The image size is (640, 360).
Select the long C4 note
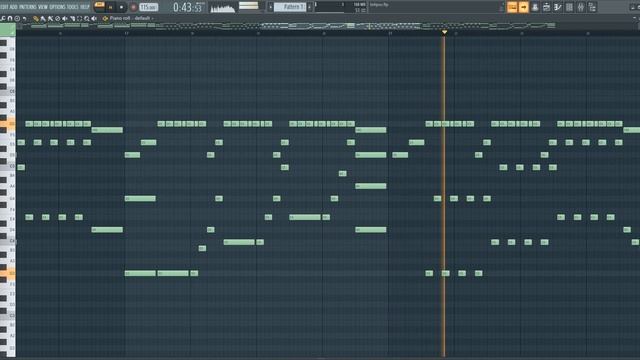pos(239,242)
